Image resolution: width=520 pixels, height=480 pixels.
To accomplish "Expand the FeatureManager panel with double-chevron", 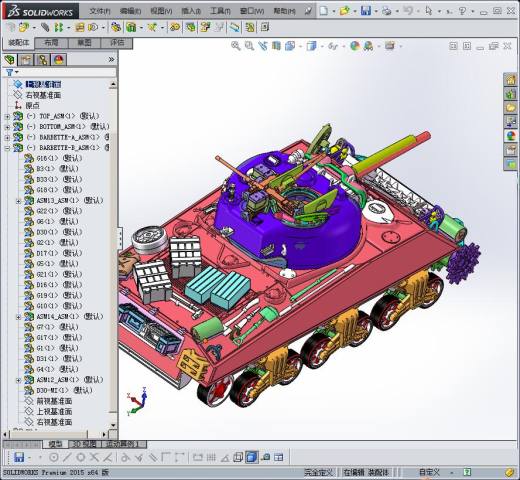I will 111,60.
